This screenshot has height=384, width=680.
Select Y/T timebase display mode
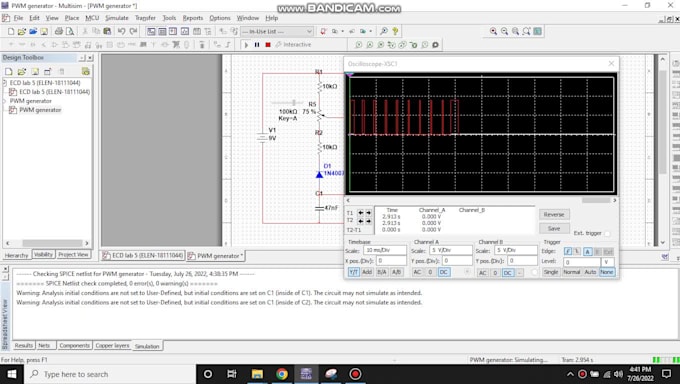353,272
